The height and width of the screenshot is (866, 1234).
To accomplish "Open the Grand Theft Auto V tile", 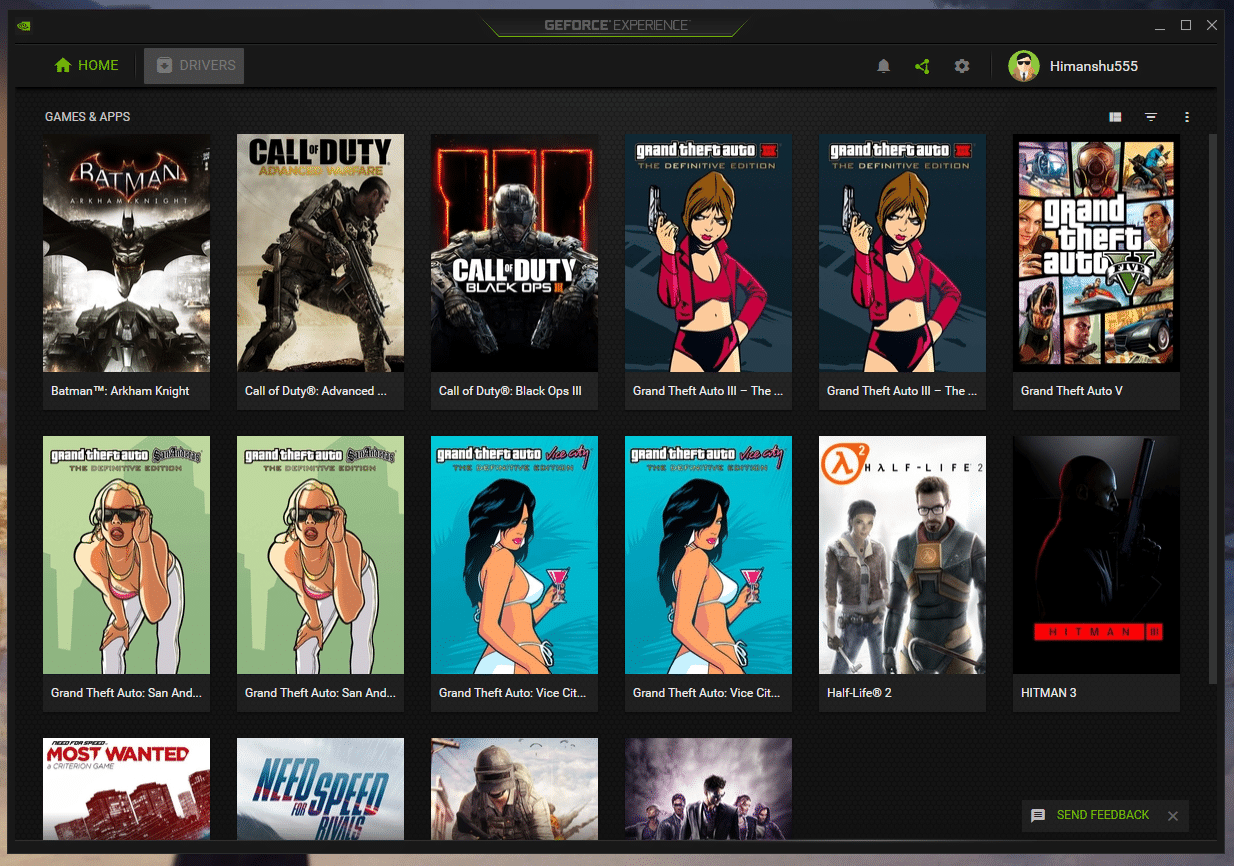I will point(1096,272).
